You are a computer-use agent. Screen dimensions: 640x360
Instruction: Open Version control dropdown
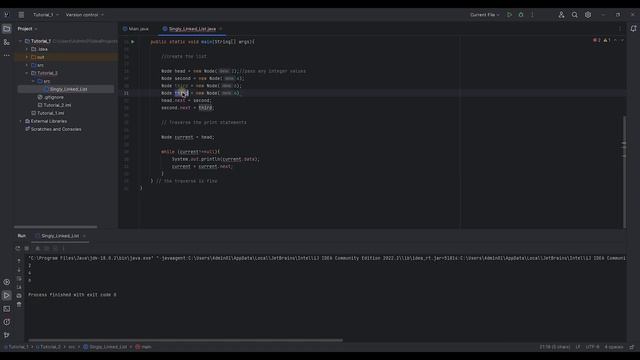point(84,15)
